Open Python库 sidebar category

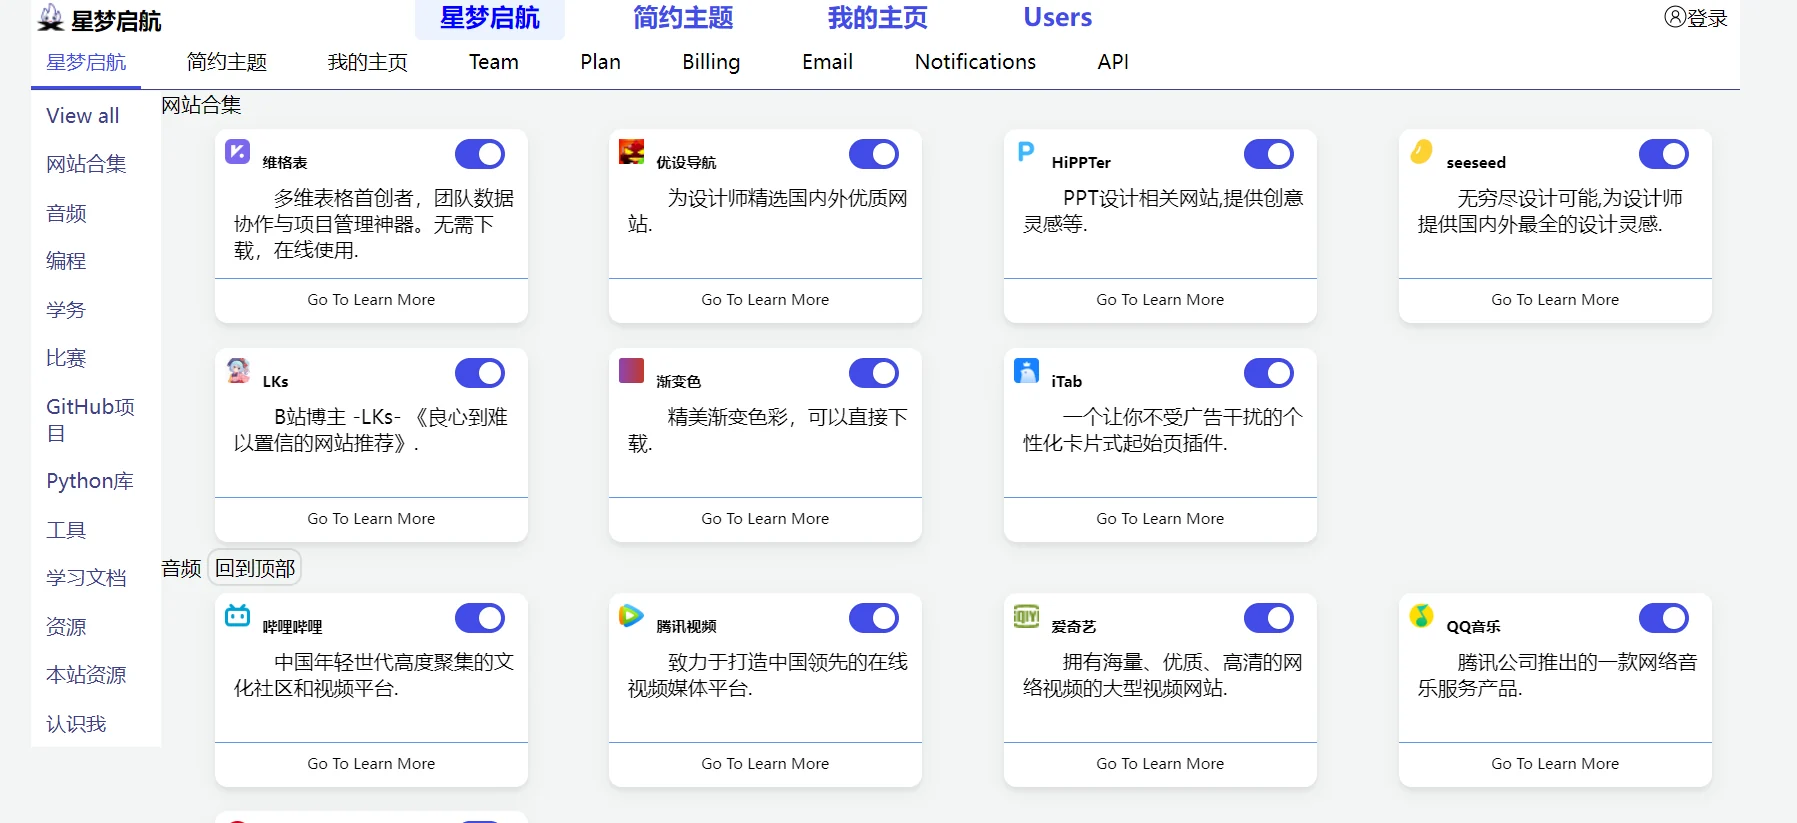coord(90,481)
